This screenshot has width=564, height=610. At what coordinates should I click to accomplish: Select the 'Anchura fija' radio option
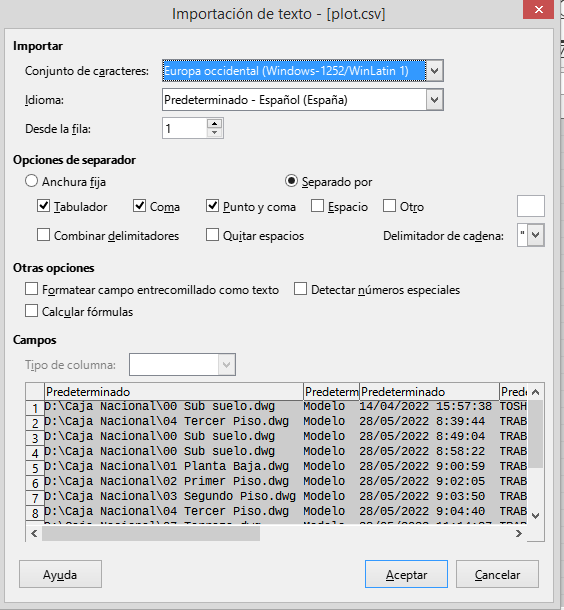pos(32,181)
